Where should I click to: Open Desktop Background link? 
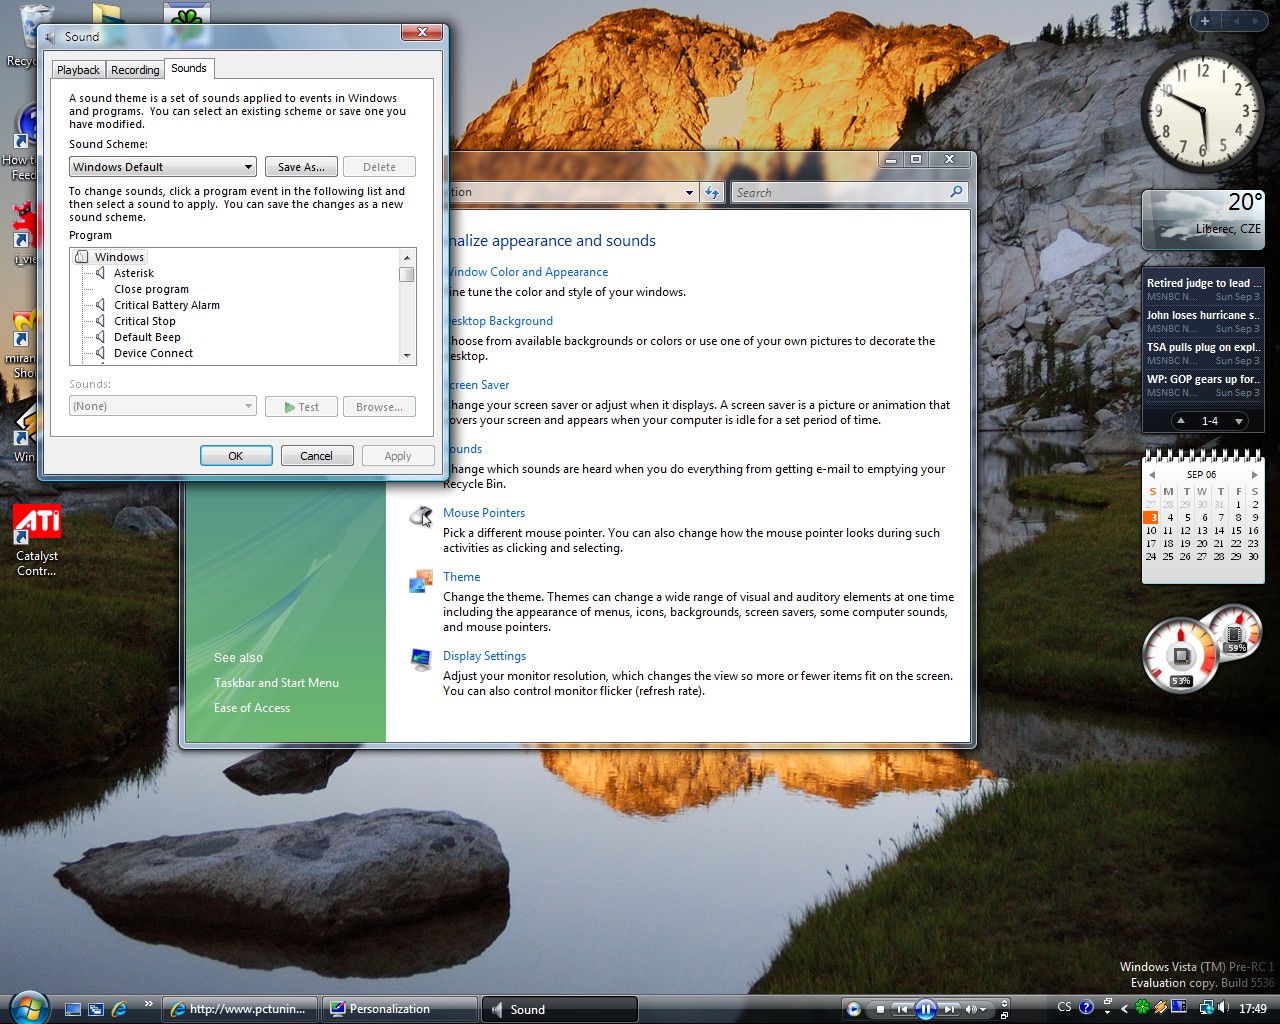coord(501,321)
